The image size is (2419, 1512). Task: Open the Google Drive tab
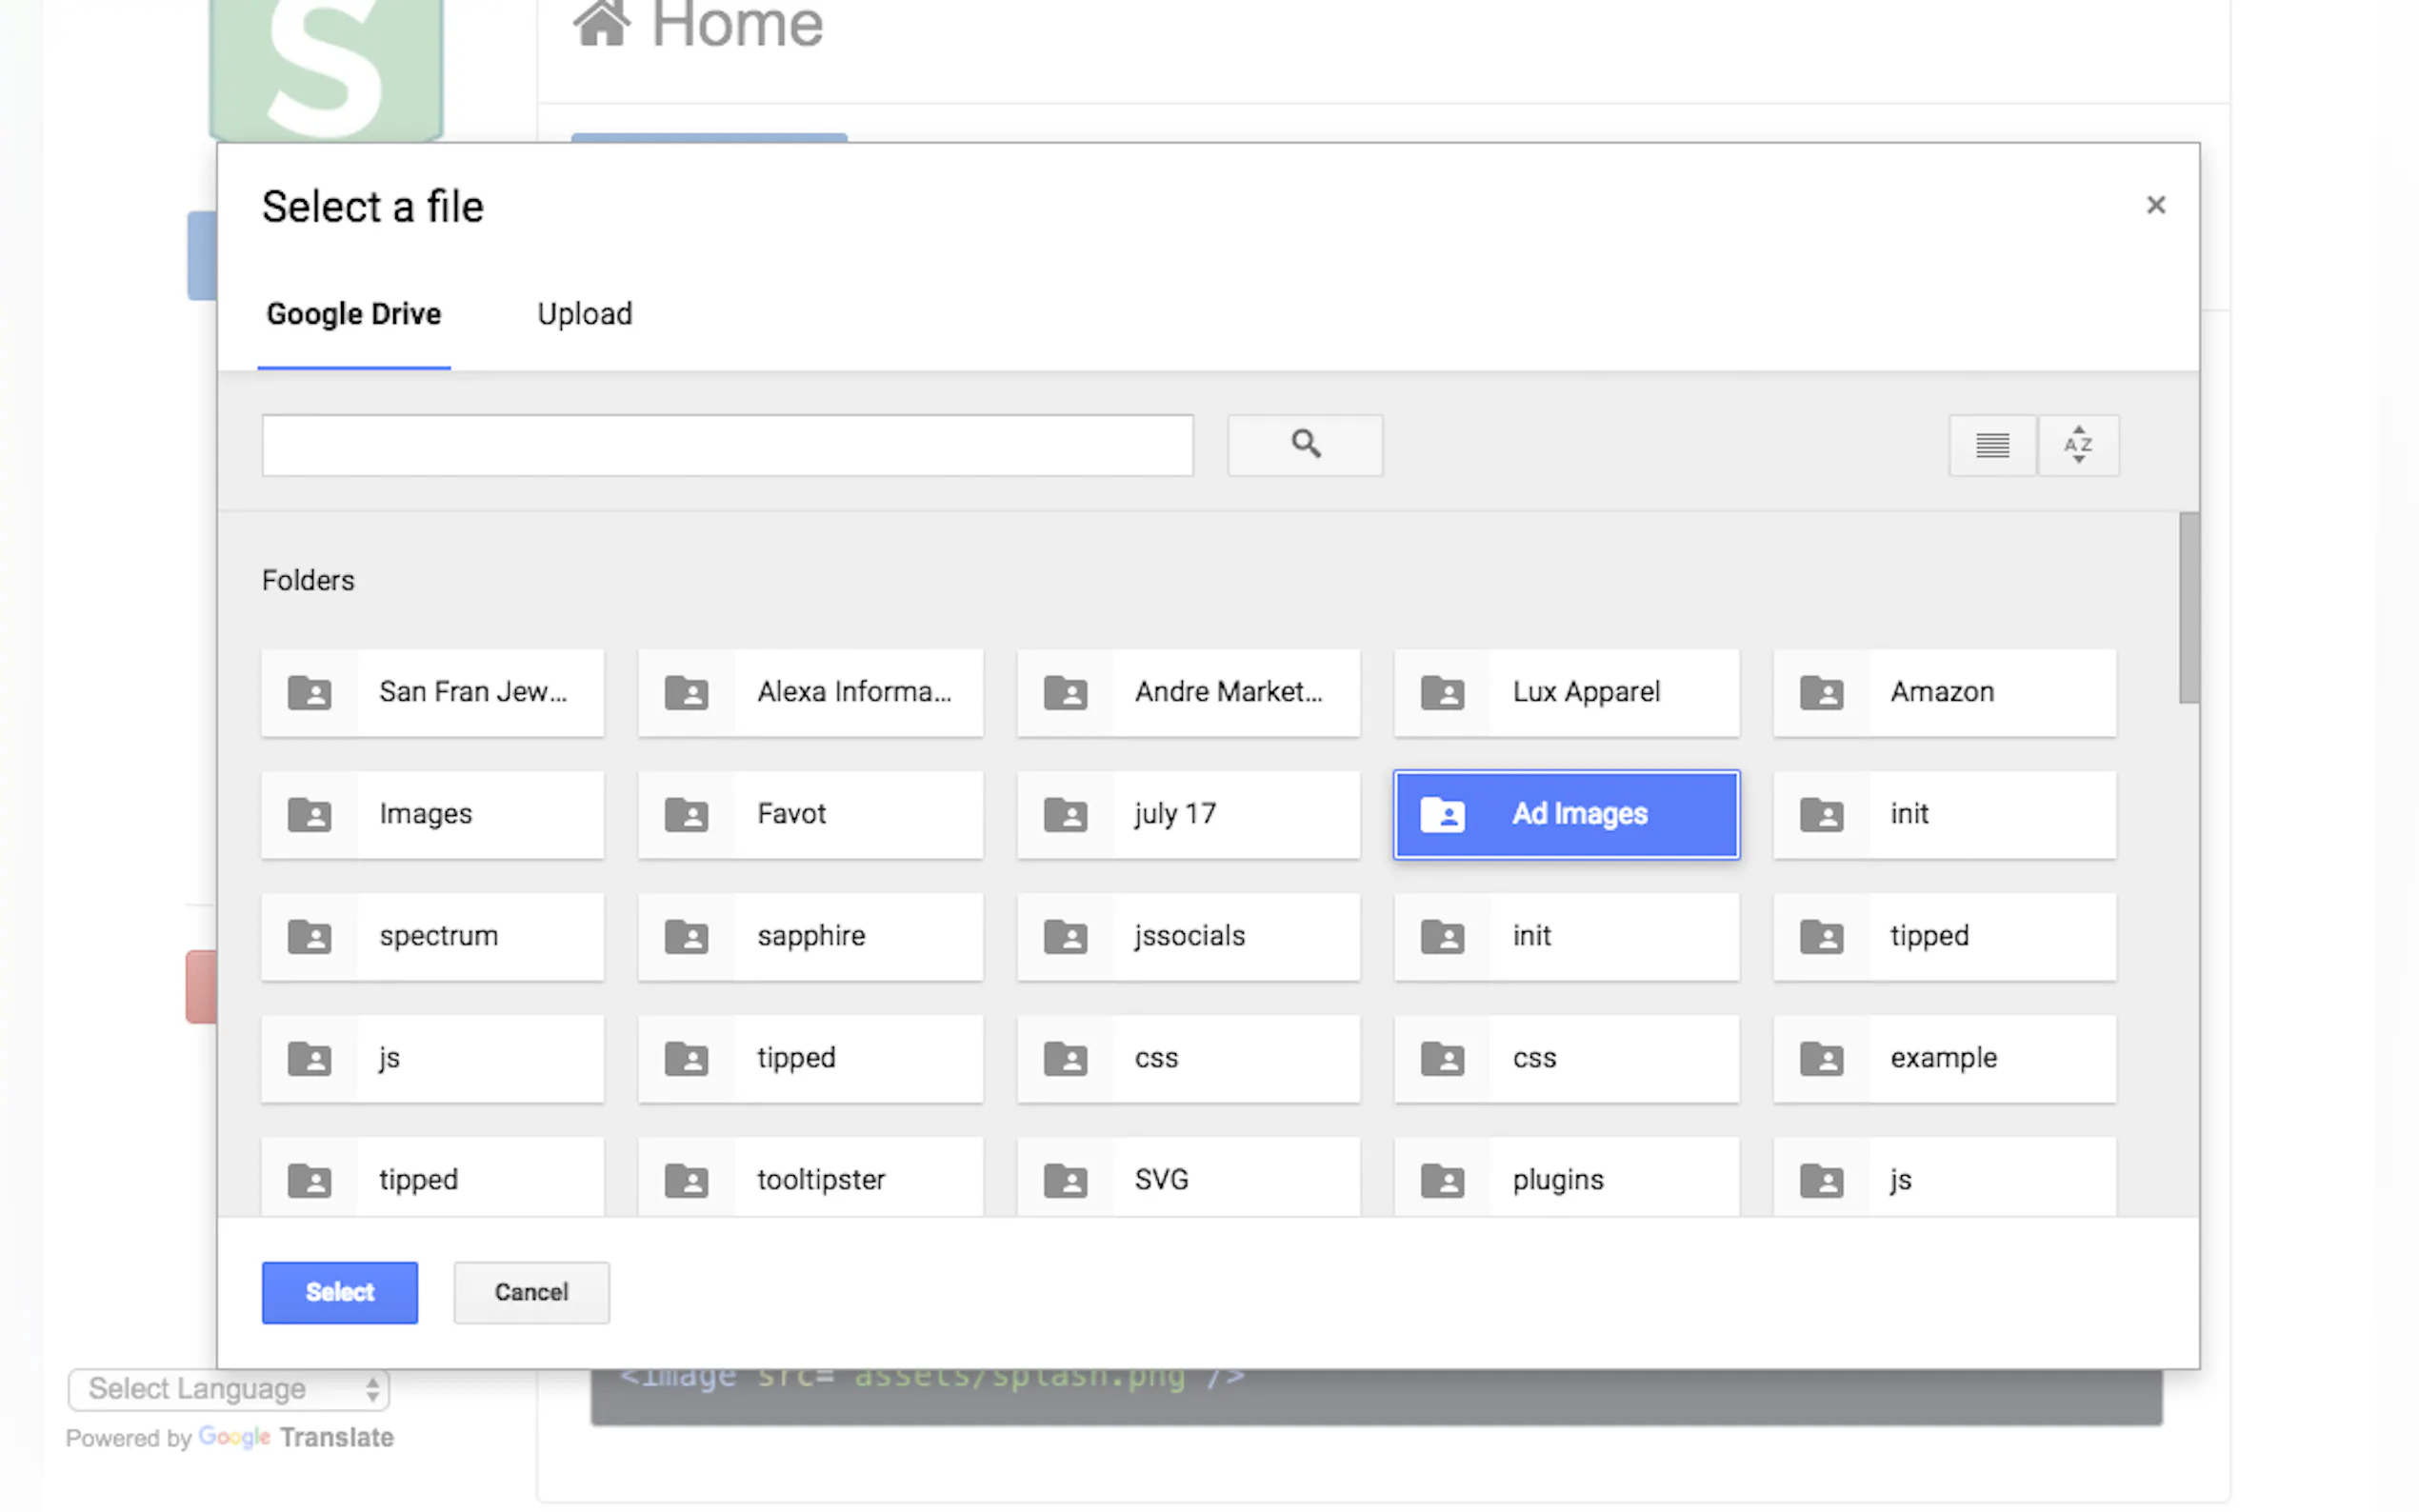pyautogui.click(x=353, y=314)
